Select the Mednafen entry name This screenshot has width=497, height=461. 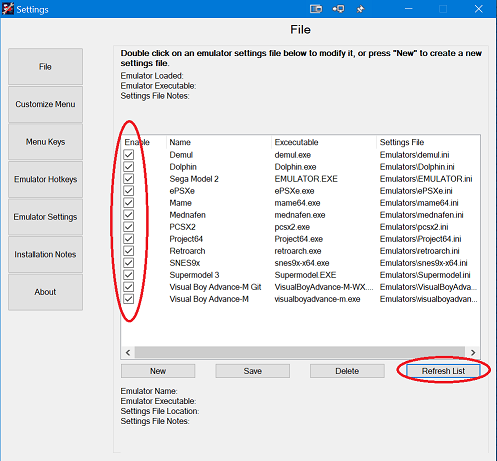coord(187,215)
